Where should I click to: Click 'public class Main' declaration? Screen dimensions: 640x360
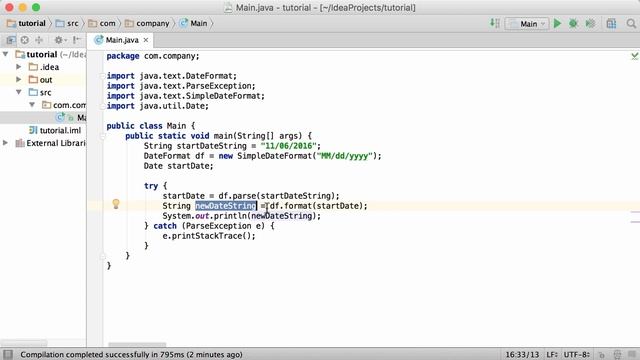[151, 126]
